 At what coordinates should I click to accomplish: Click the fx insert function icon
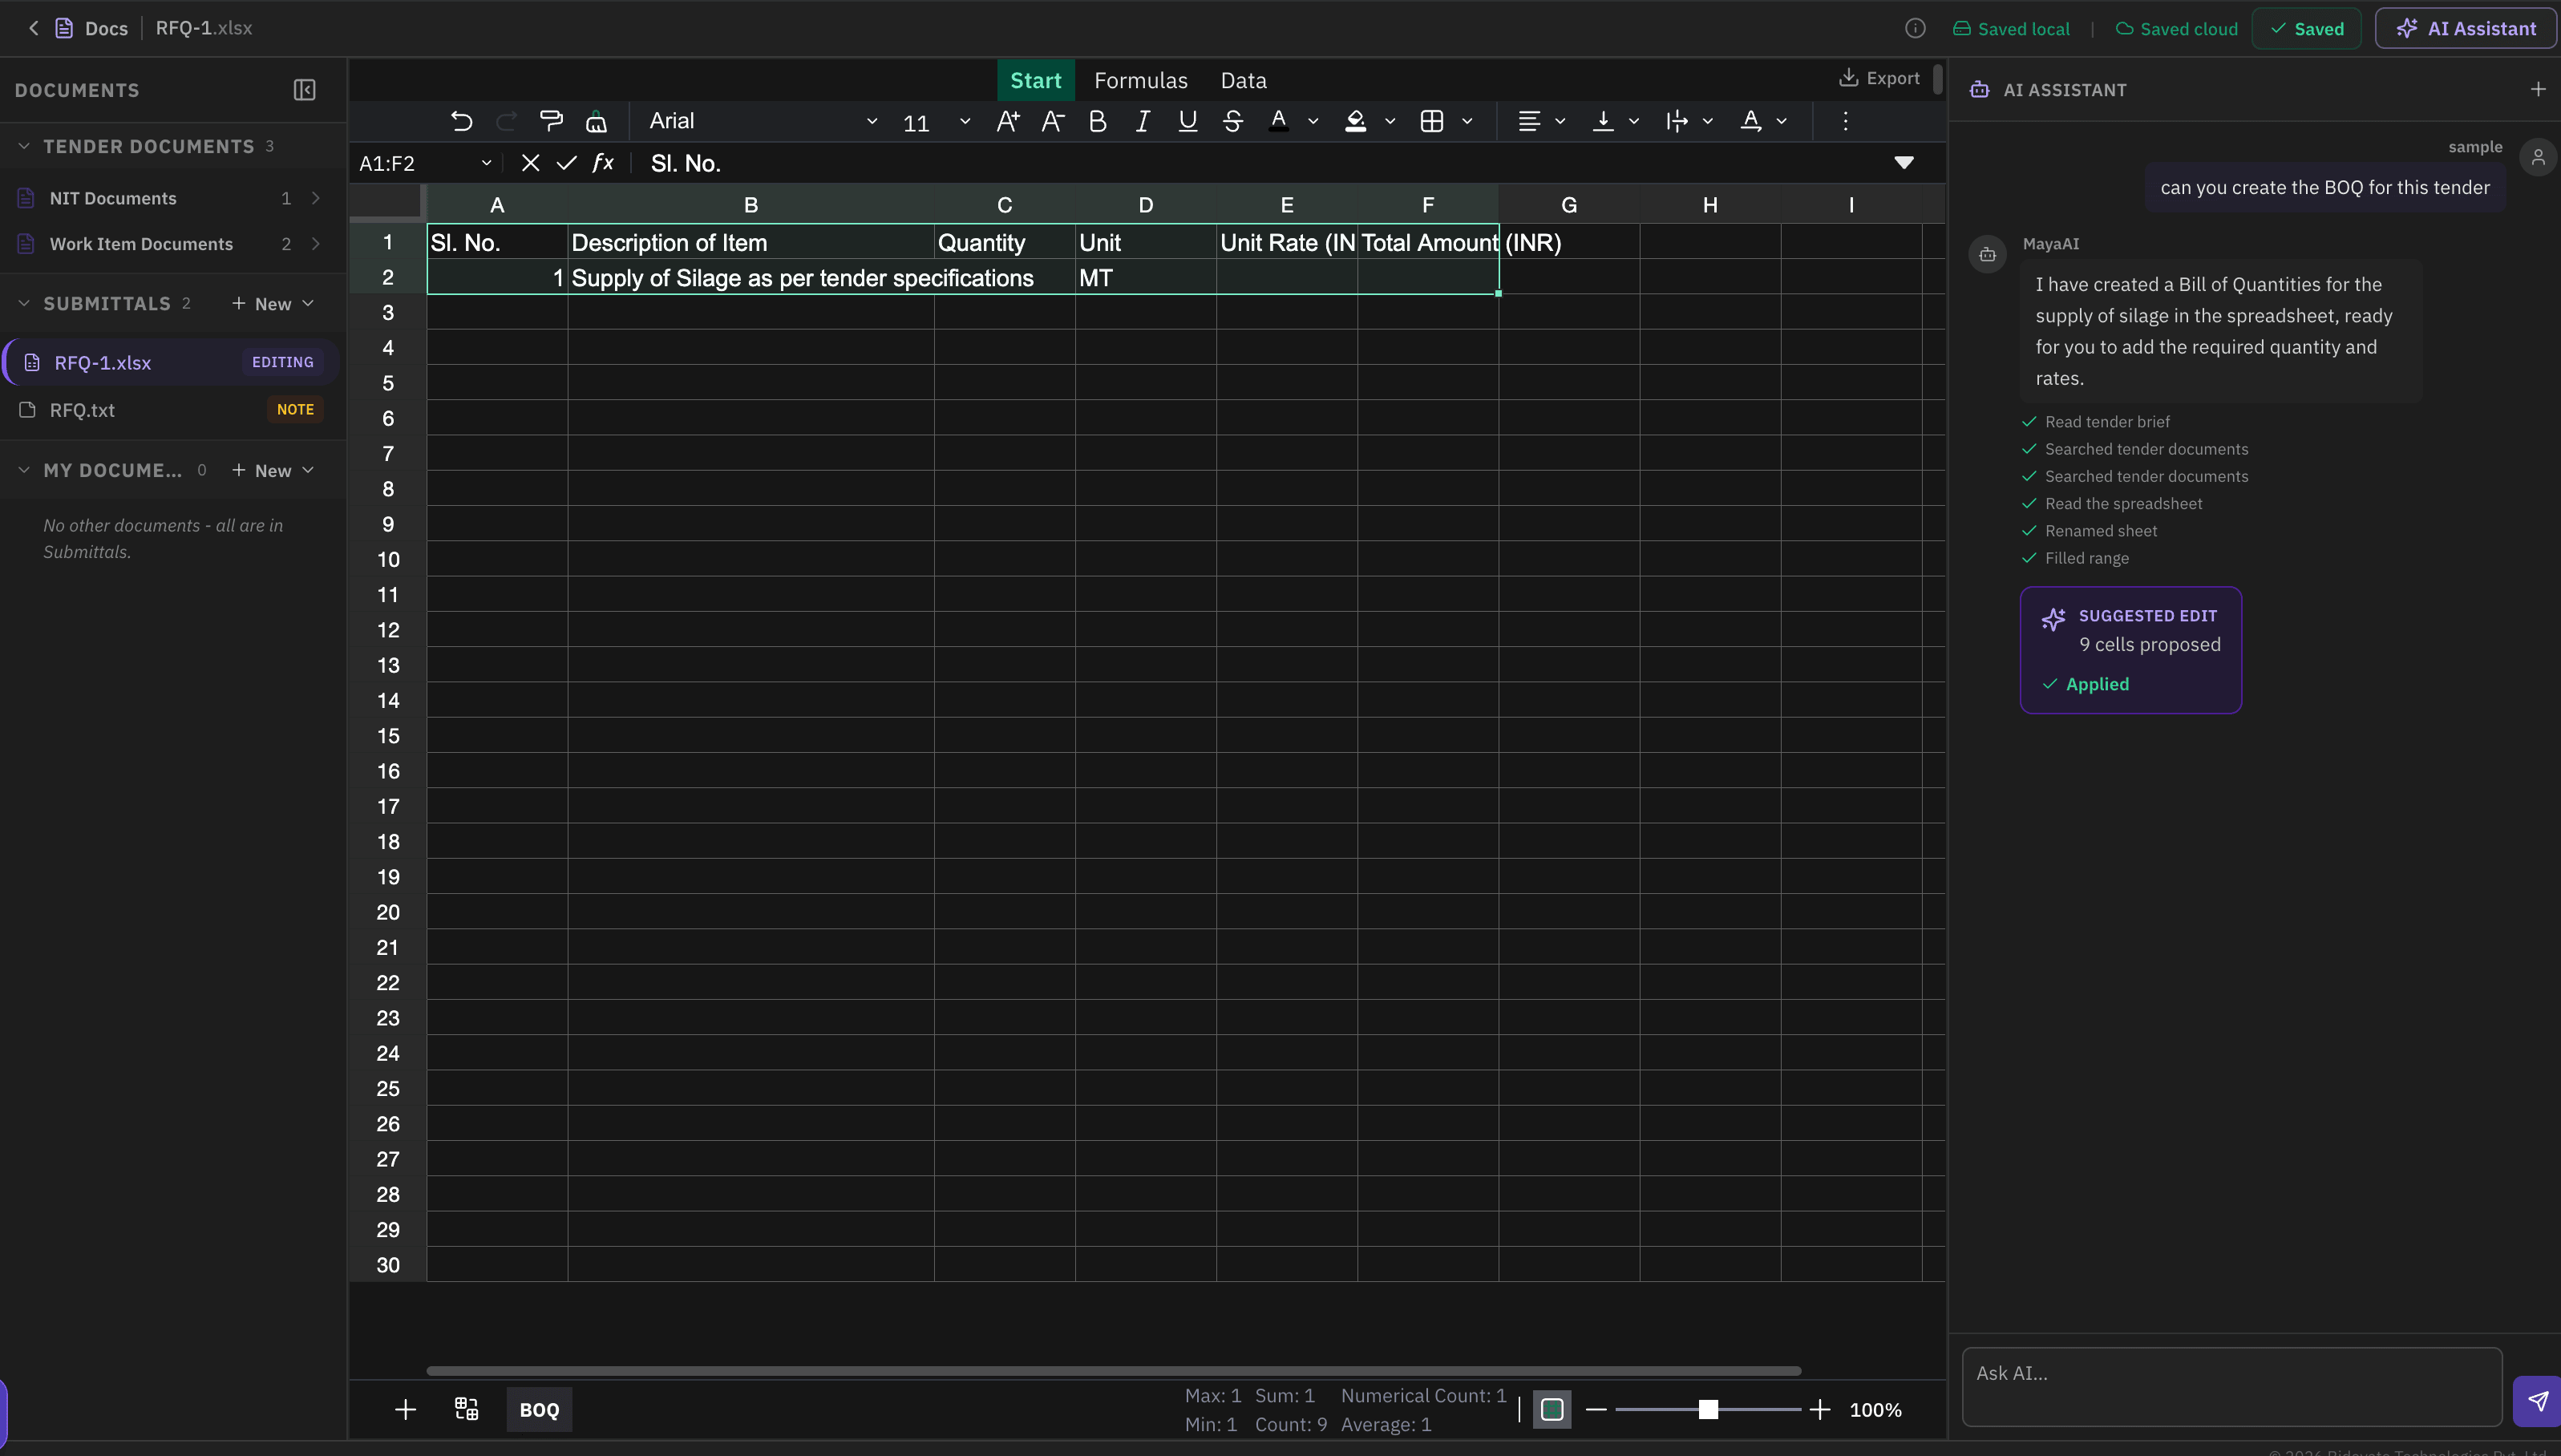point(603,163)
